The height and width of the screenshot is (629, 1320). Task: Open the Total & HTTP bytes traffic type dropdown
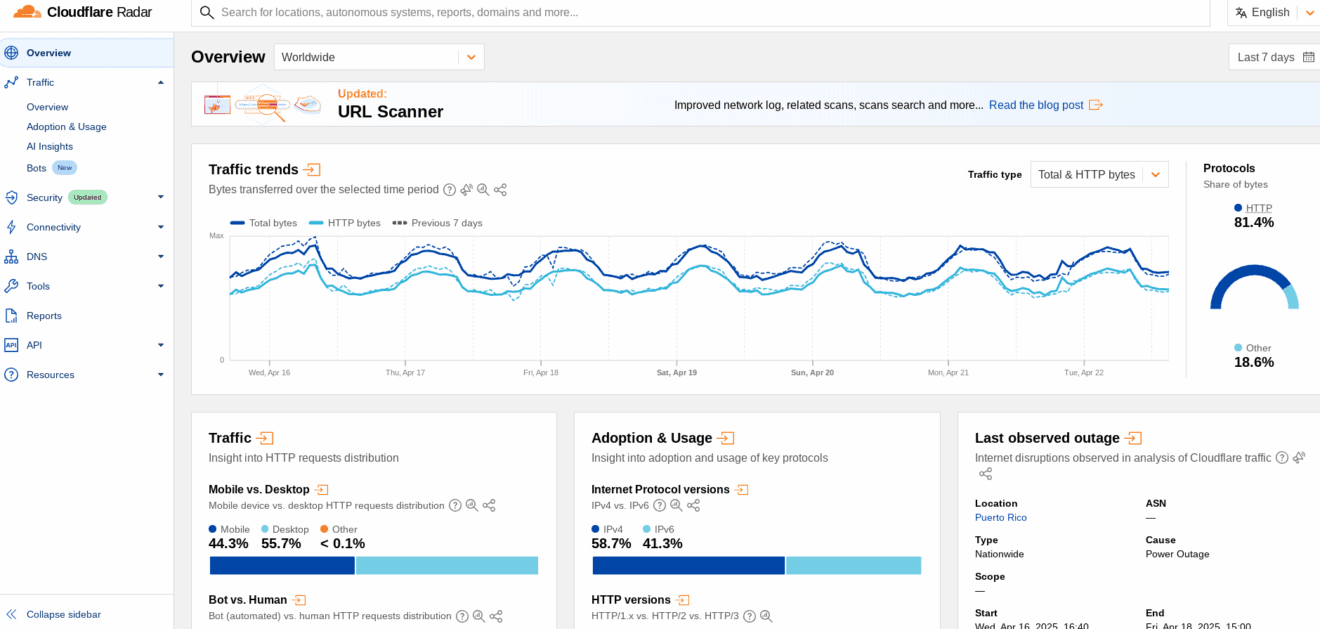1098,174
